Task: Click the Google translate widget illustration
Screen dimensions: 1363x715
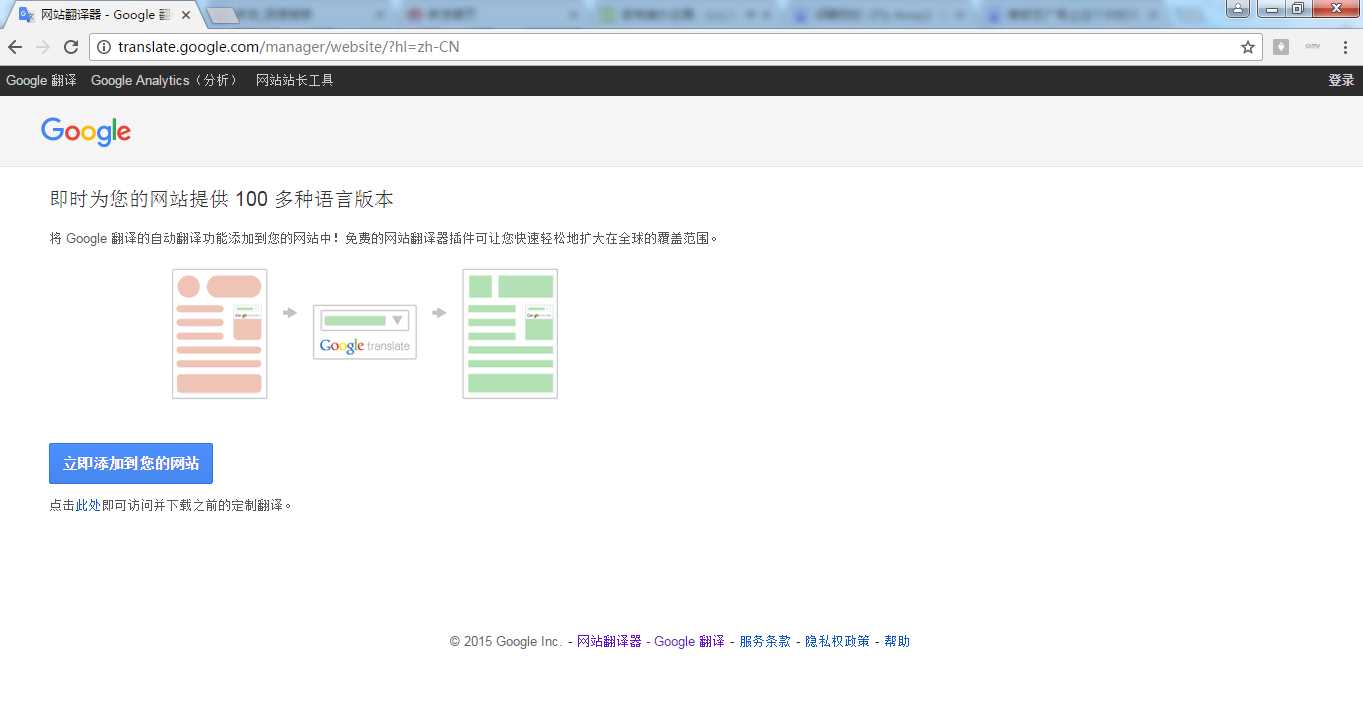Action: [365, 332]
